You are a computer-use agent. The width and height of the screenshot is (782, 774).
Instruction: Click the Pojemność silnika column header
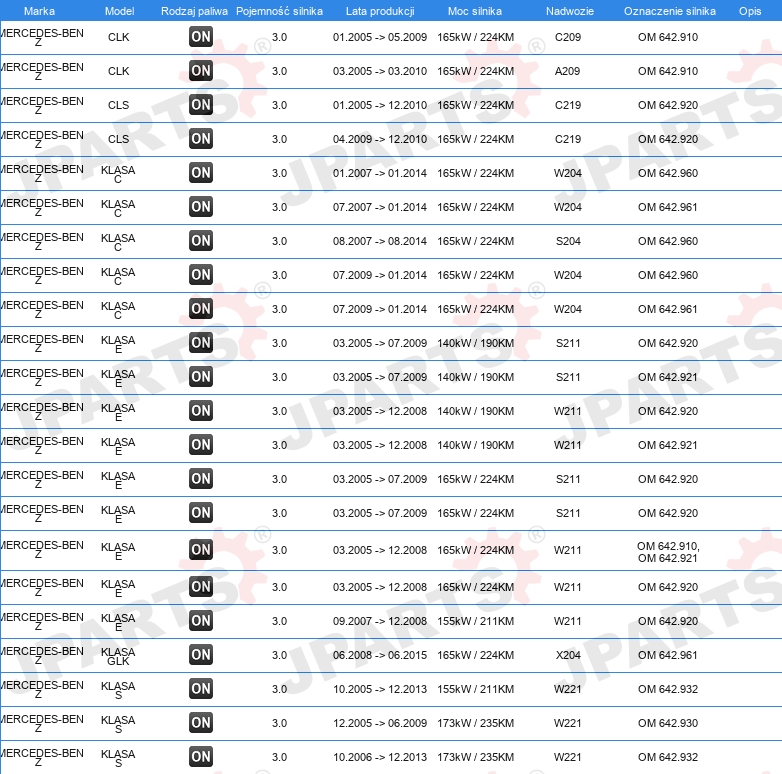279,11
